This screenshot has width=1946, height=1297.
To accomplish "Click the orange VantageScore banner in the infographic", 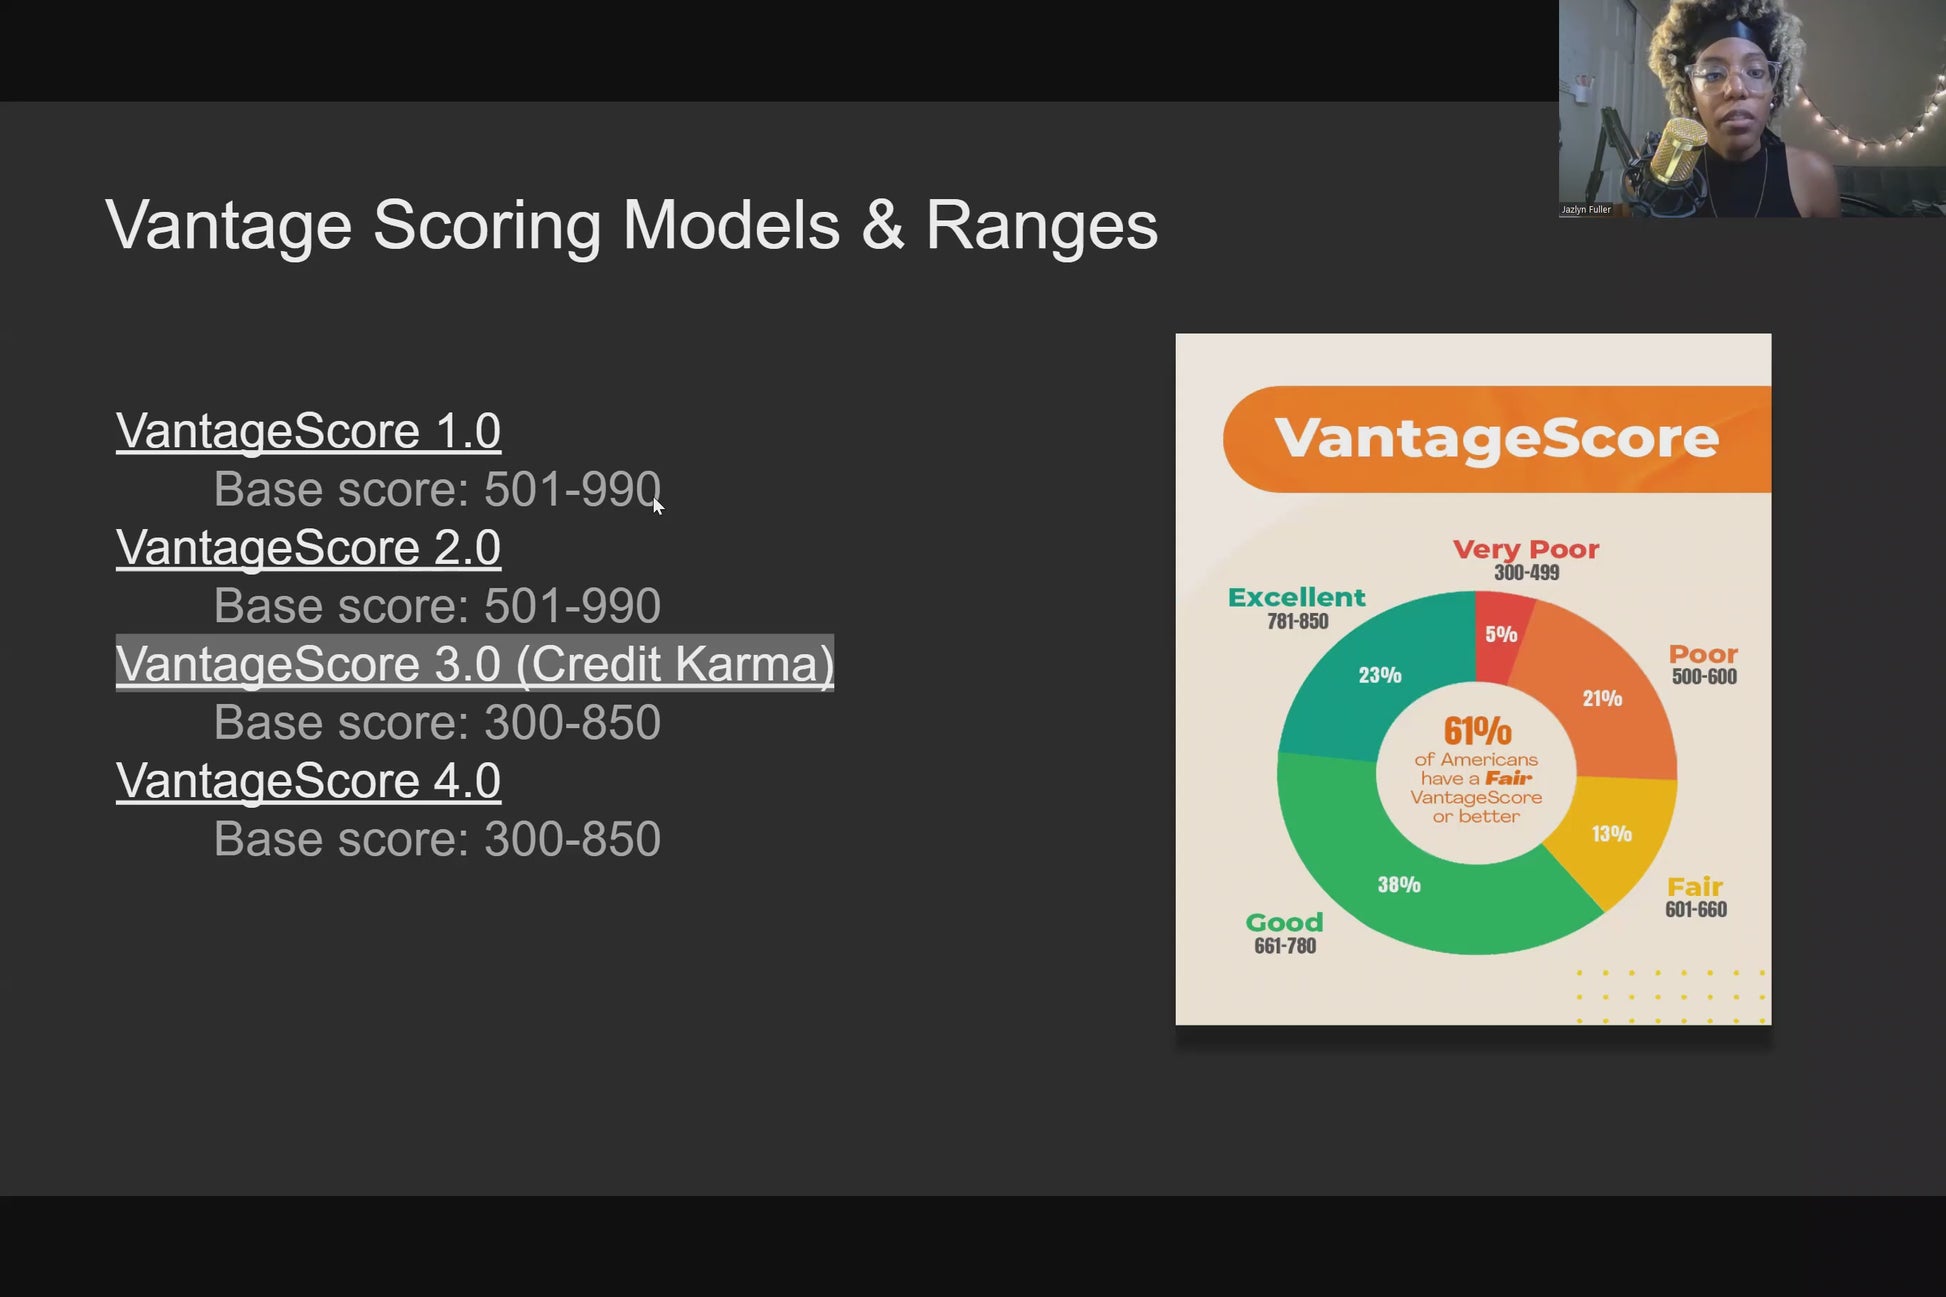I will click(x=1497, y=439).
